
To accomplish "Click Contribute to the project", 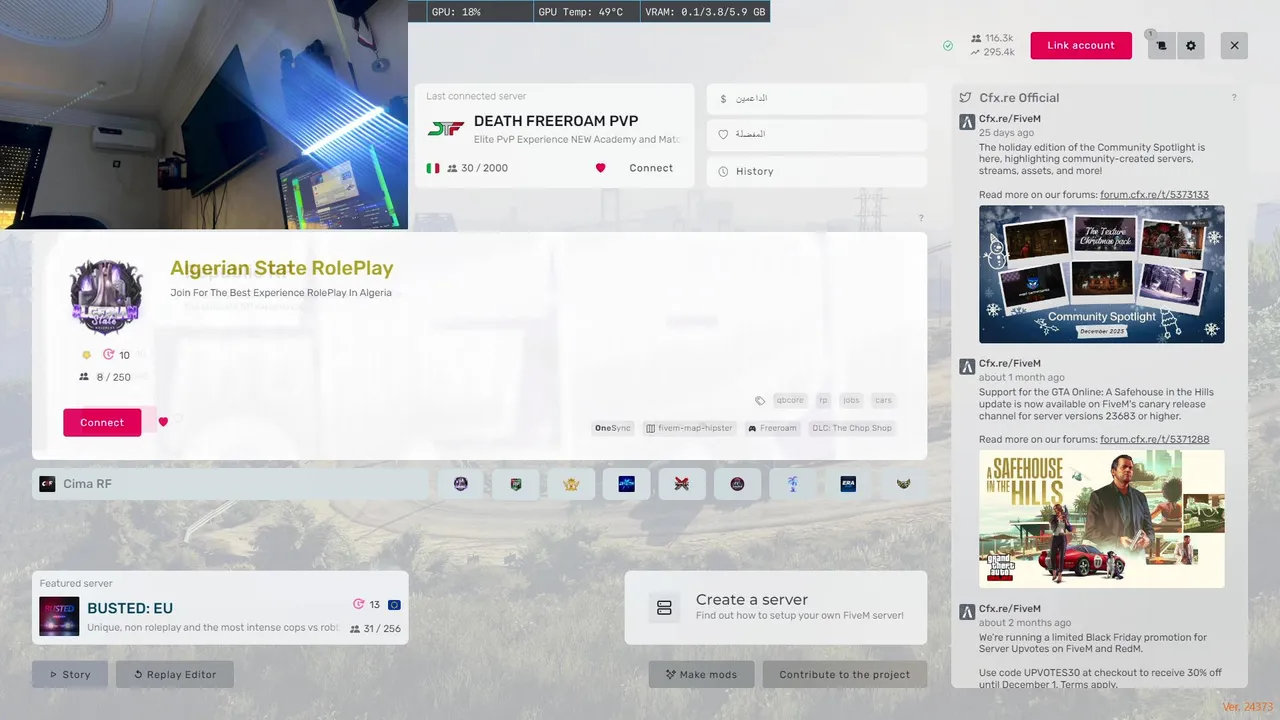I will pos(845,674).
